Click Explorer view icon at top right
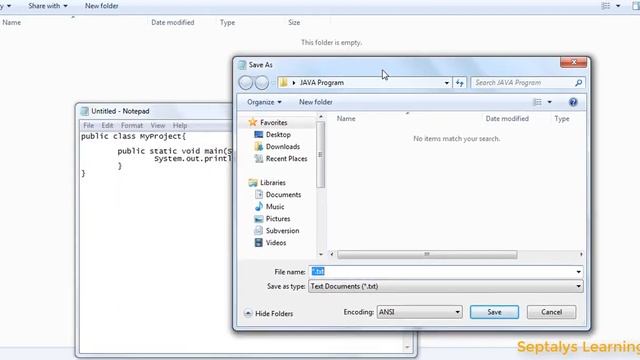Screen dimensions: 640x360 (x=606, y=6)
